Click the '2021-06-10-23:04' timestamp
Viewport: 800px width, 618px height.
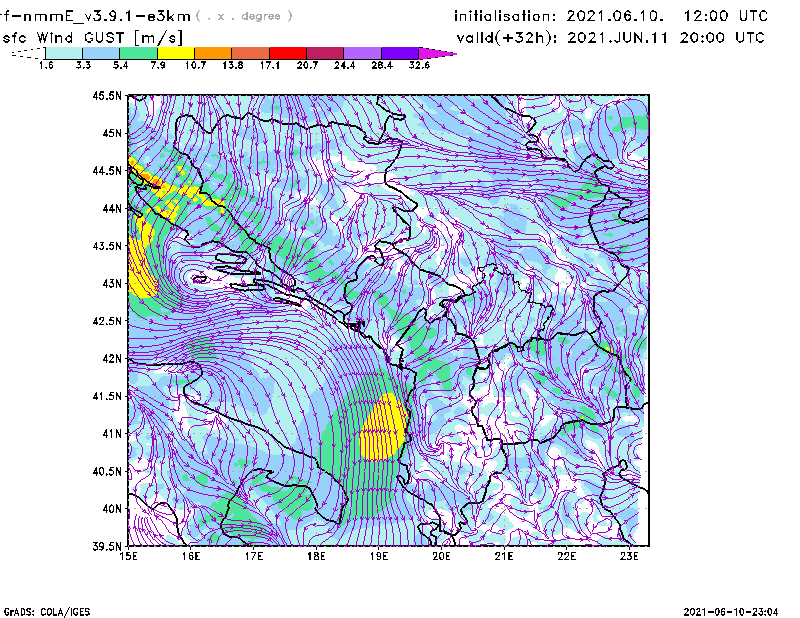[x=731, y=612]
